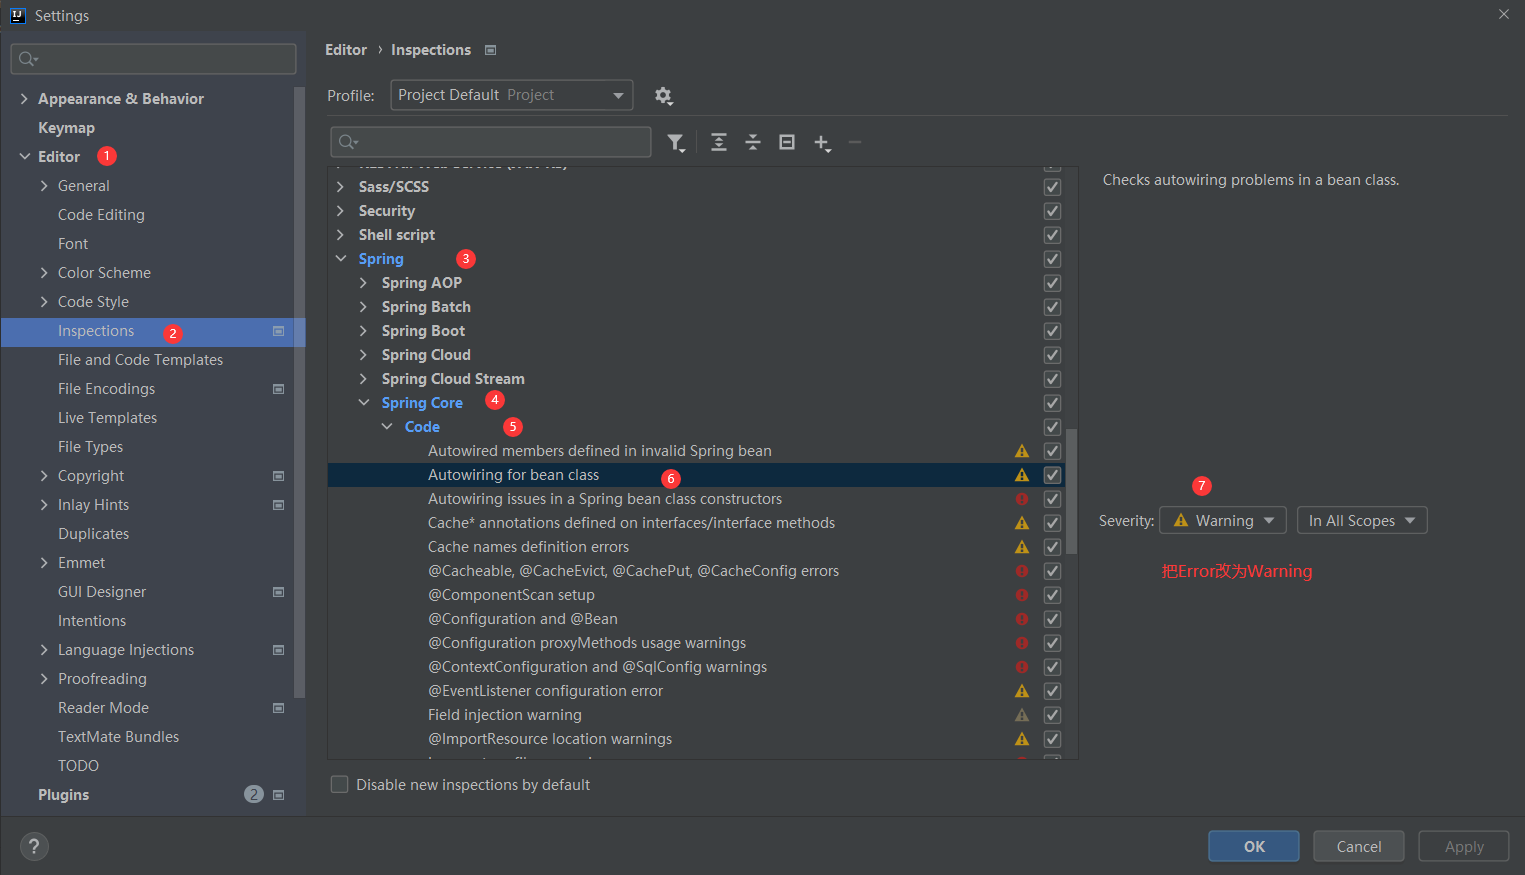Screen dimensions: 1525x875
Task: Click the help question mark button
Action: click(x=34, y=846)
